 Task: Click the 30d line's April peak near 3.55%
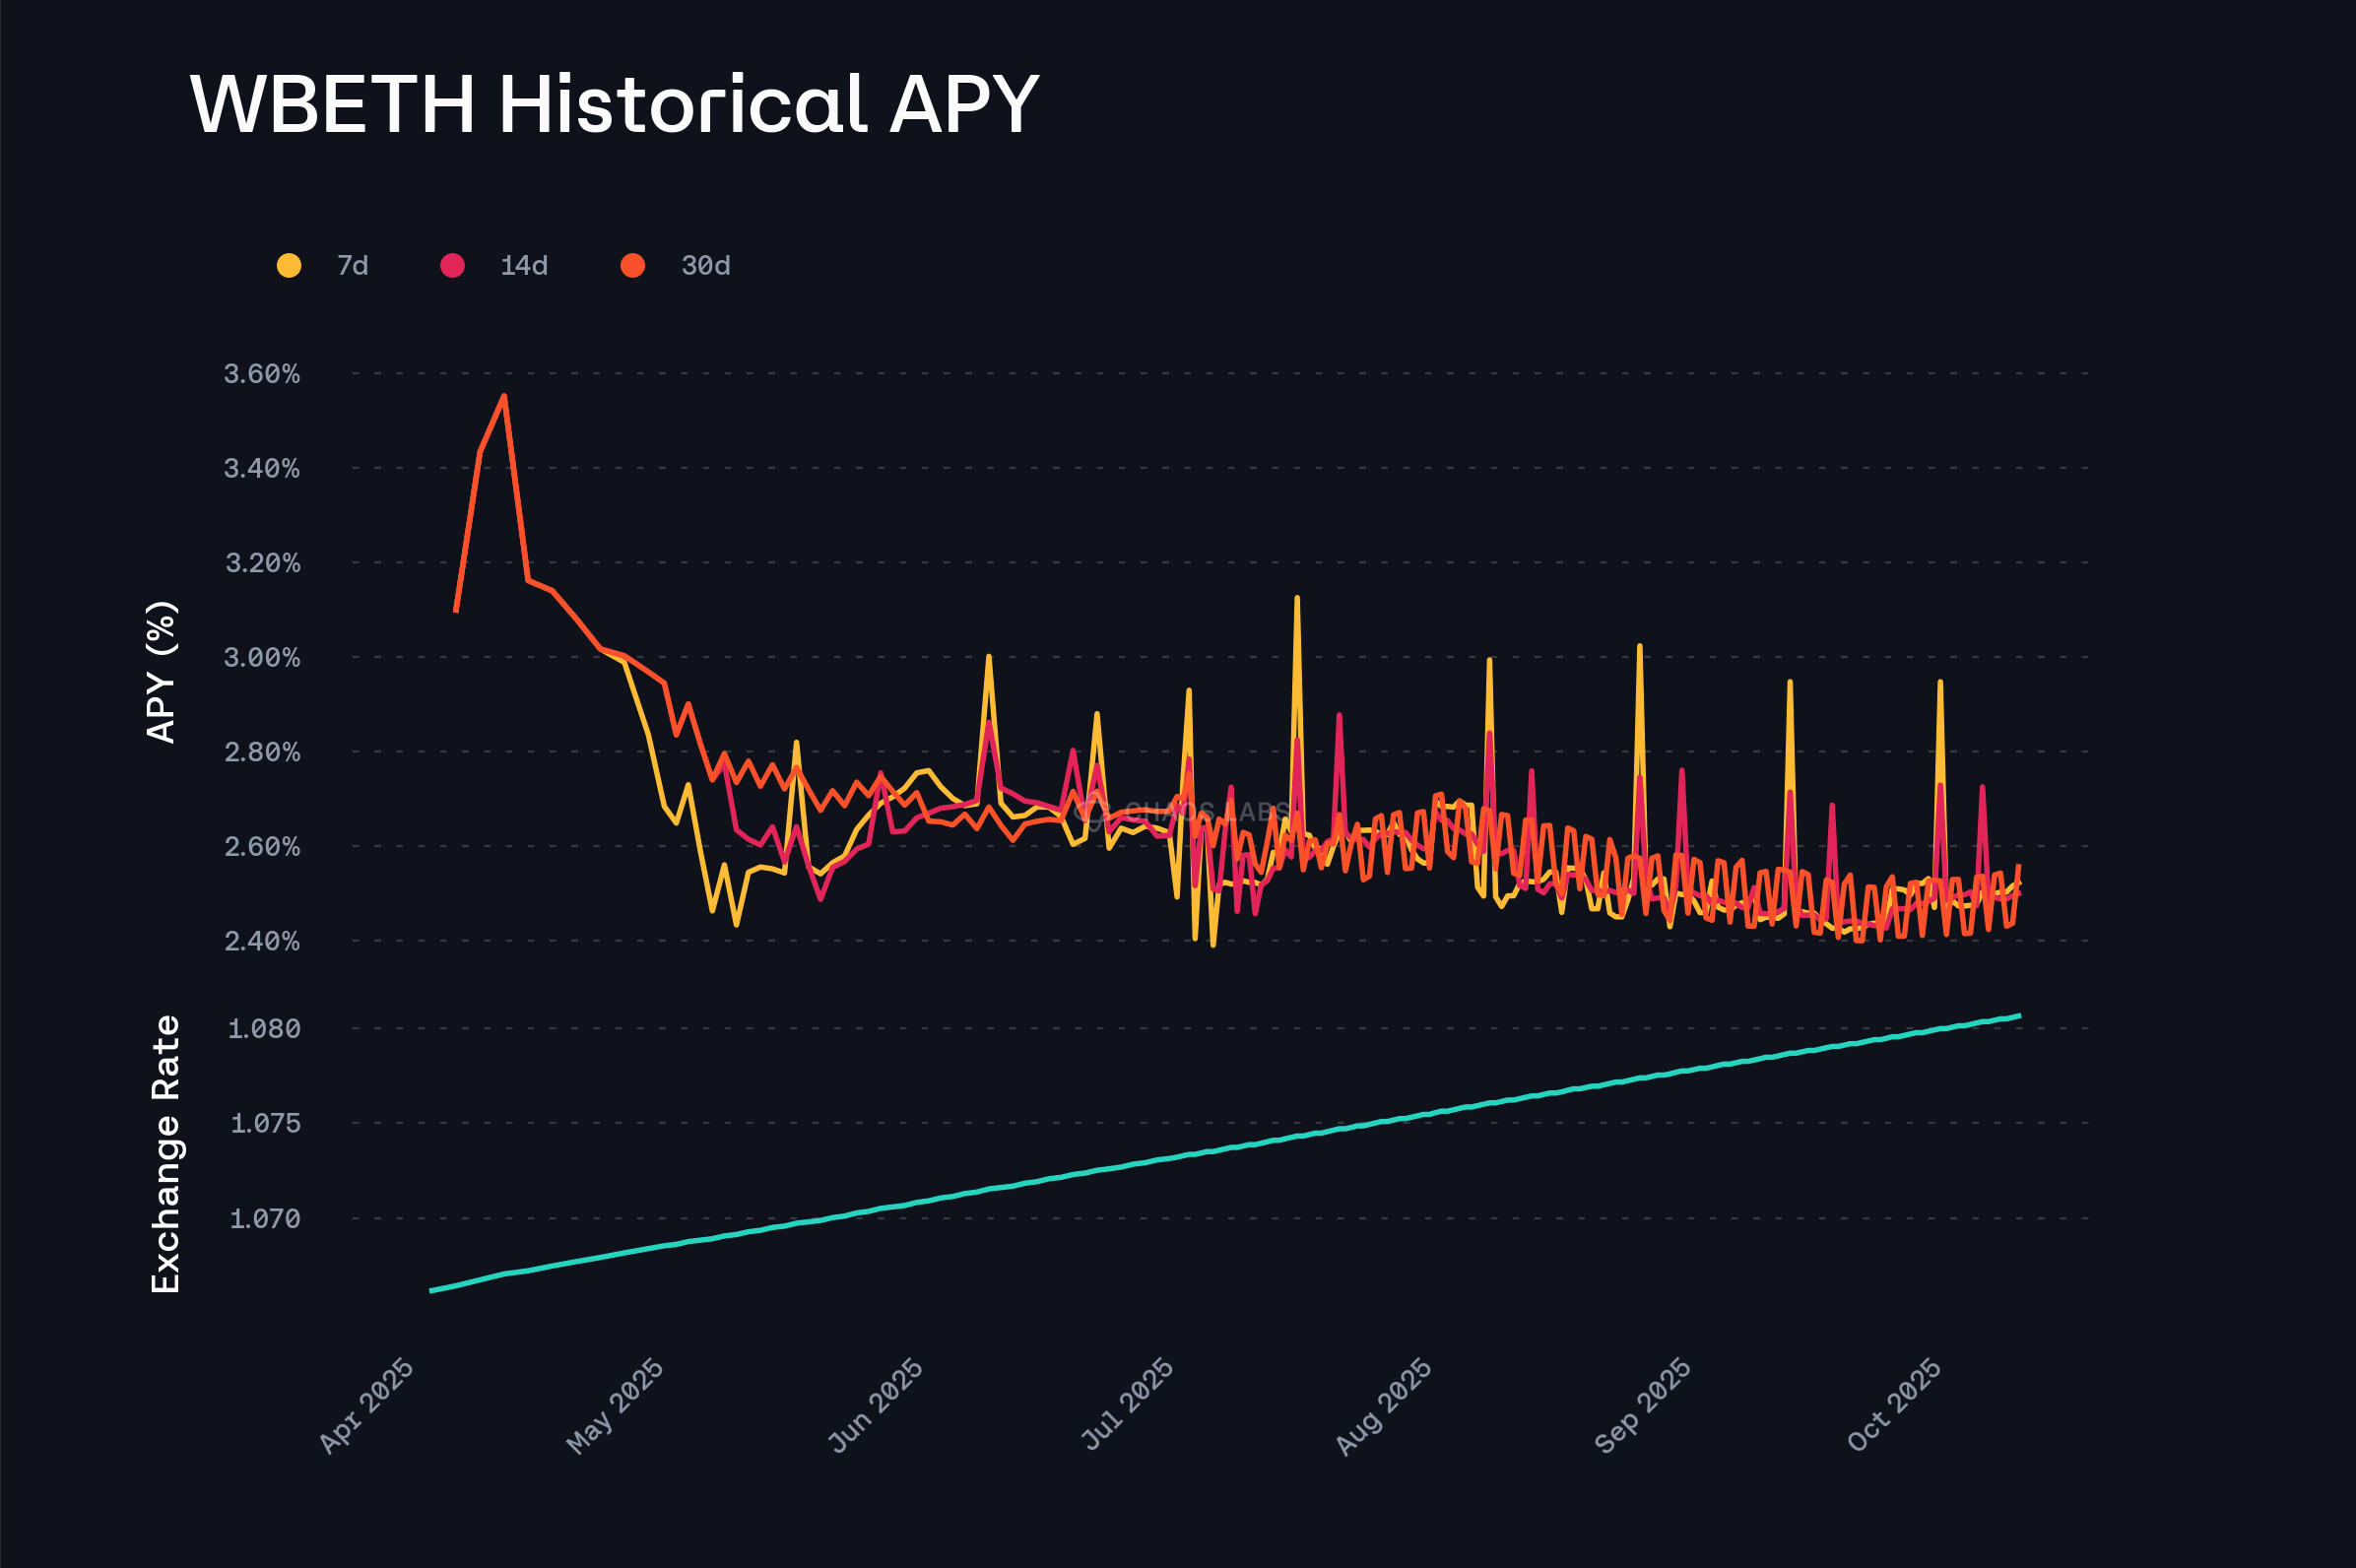(x=504, y=396)
